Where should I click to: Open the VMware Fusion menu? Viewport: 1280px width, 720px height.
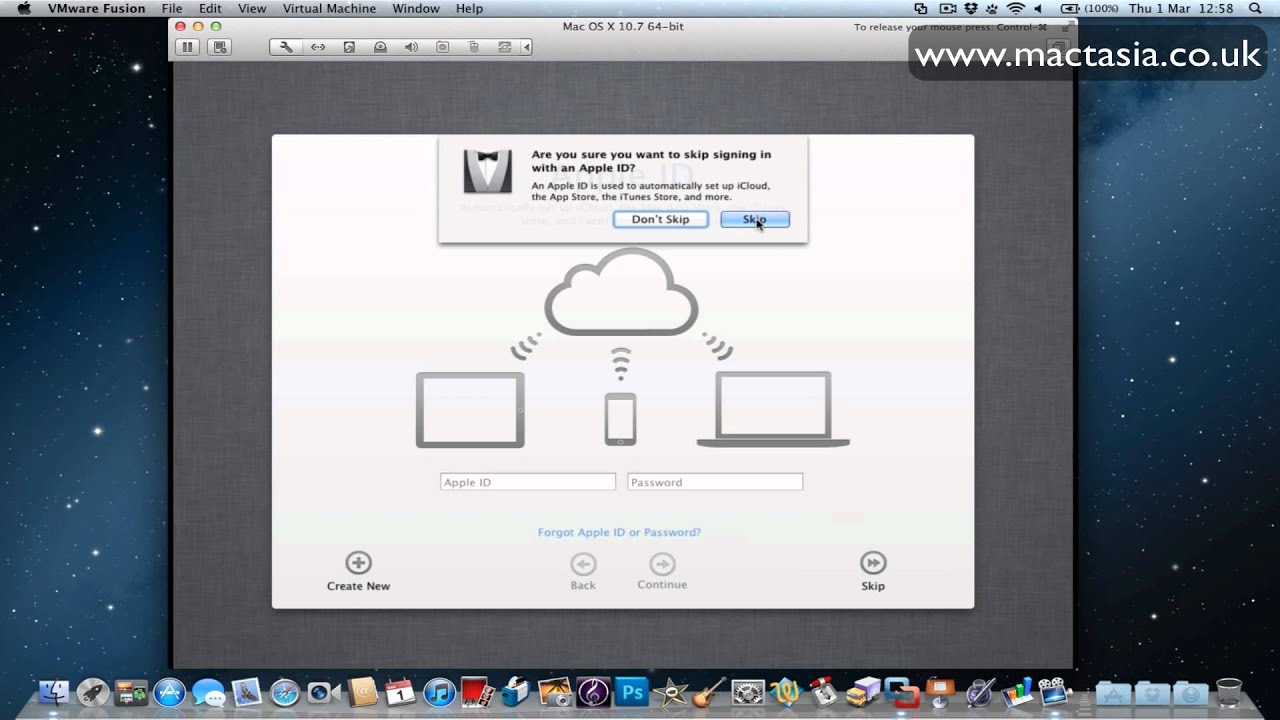(96, 8)
